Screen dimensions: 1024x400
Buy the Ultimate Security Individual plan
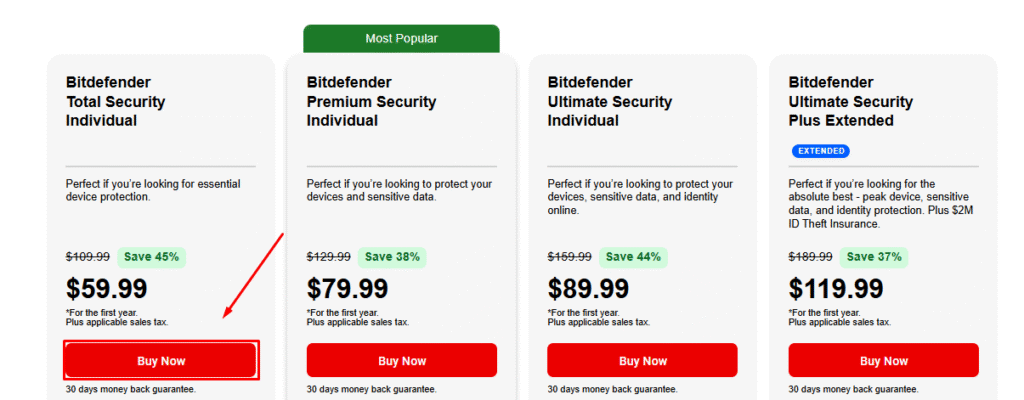point(642,360)
